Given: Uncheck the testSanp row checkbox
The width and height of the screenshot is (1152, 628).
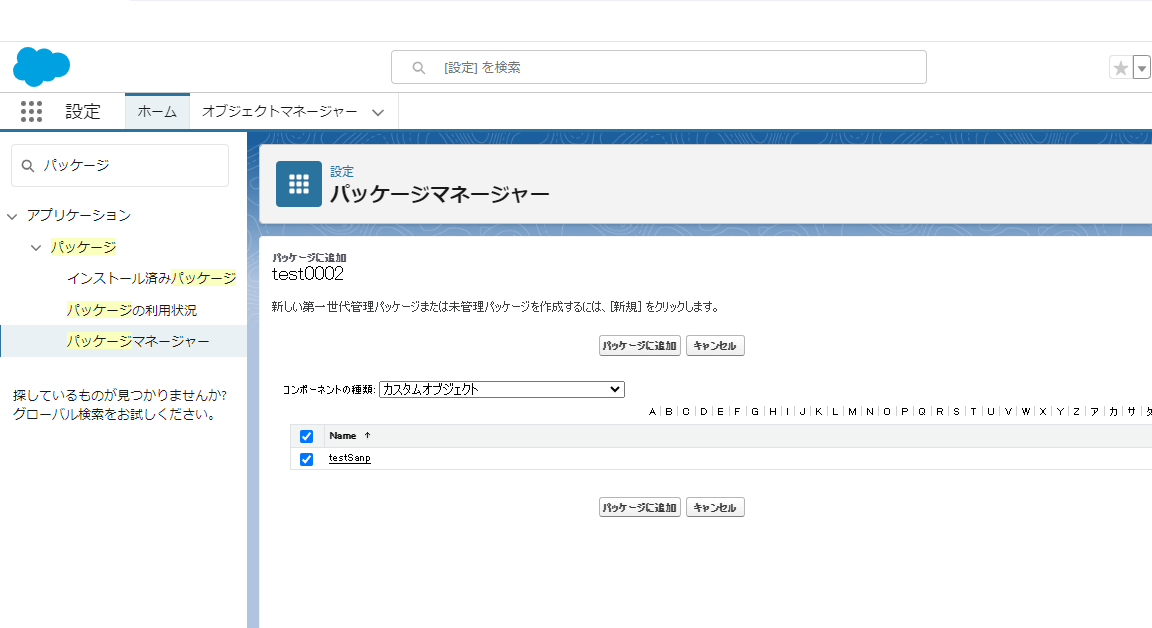Looking at the screenshot, I should (x=306, y=458).
